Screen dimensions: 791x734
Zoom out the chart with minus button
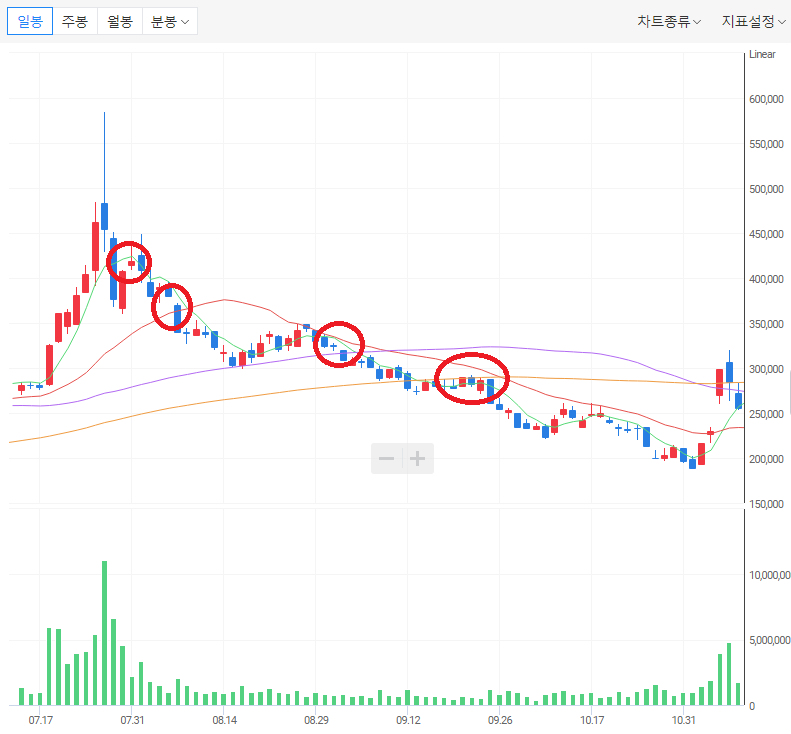pos(386,459)
